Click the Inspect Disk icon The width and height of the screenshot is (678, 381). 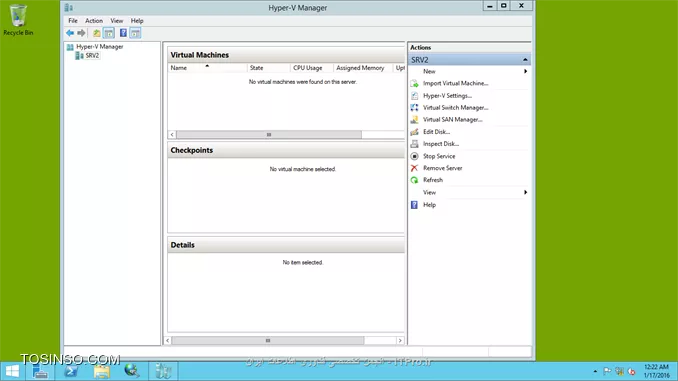414,144
